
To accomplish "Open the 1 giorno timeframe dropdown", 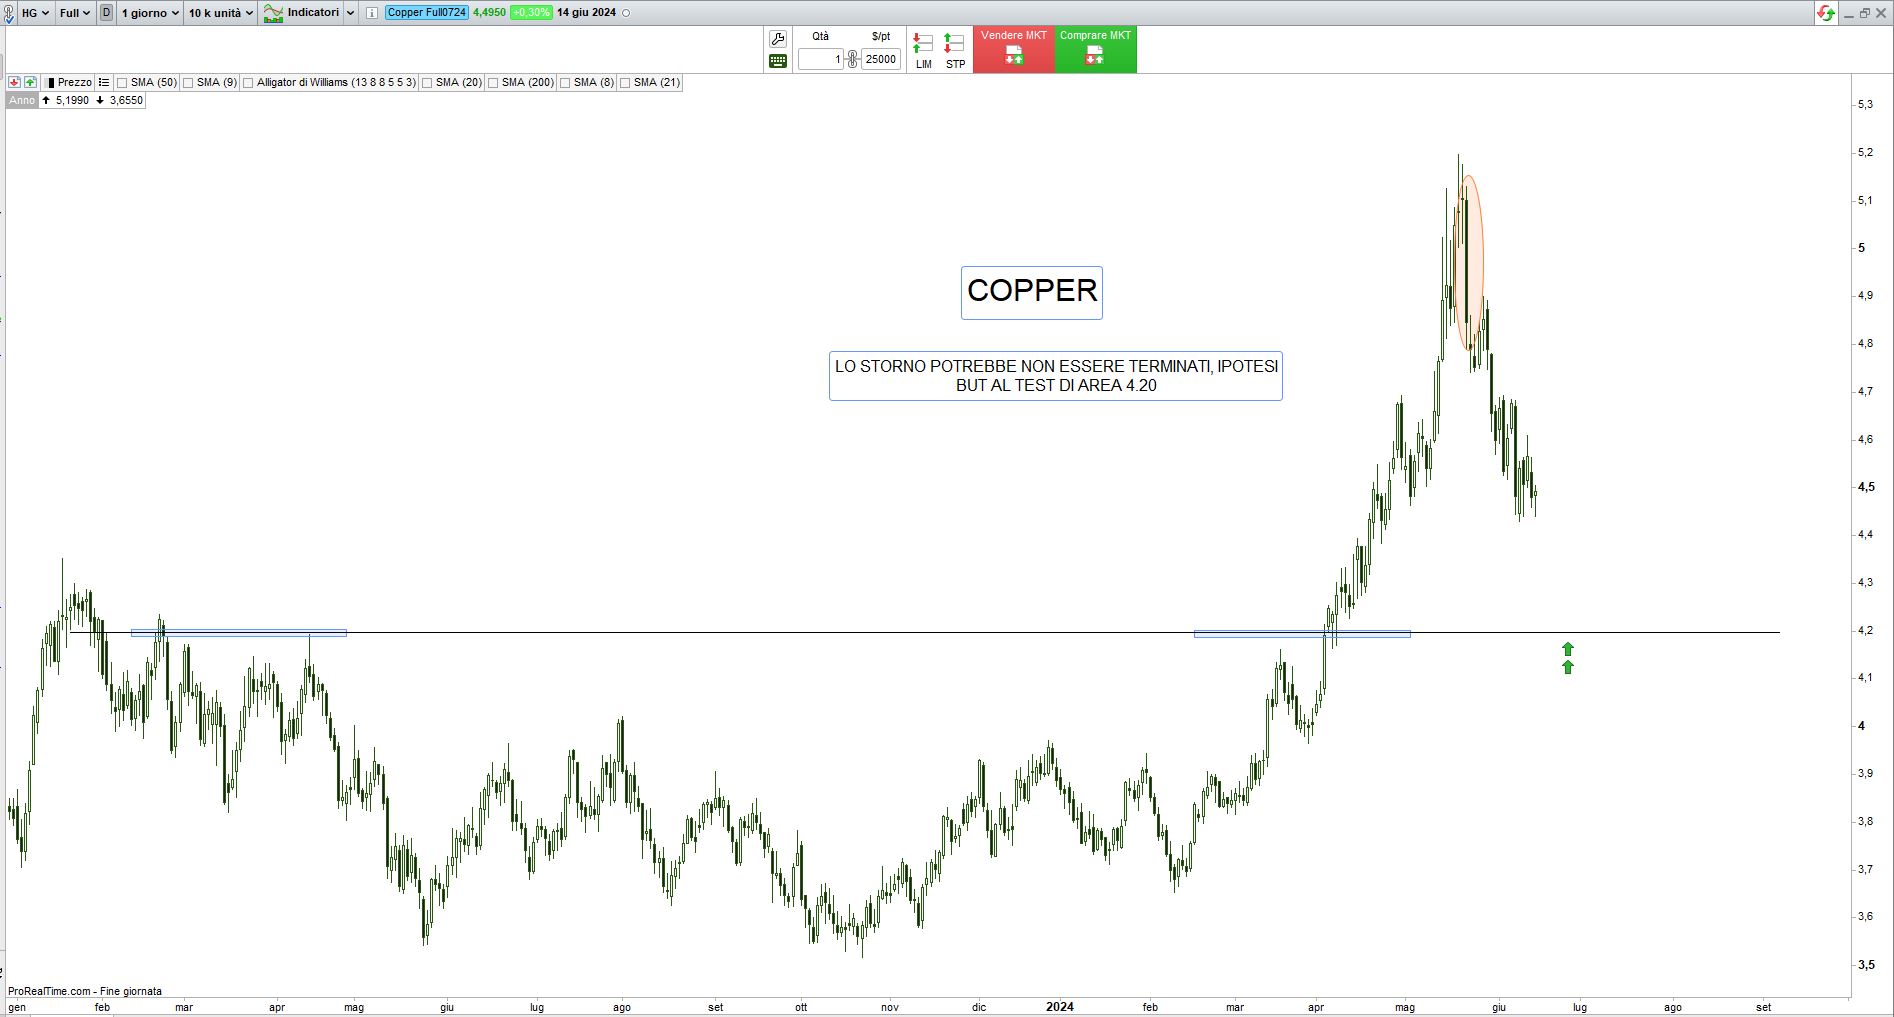I will (150, 13).
